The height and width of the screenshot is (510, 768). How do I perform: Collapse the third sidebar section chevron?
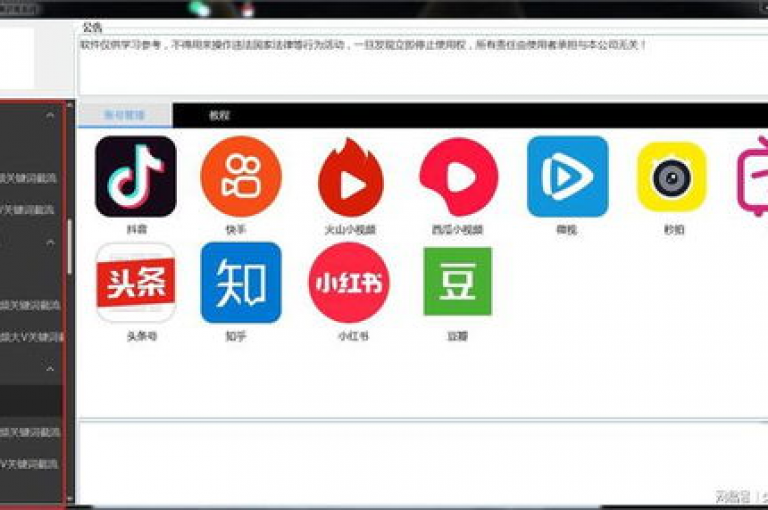50,368
